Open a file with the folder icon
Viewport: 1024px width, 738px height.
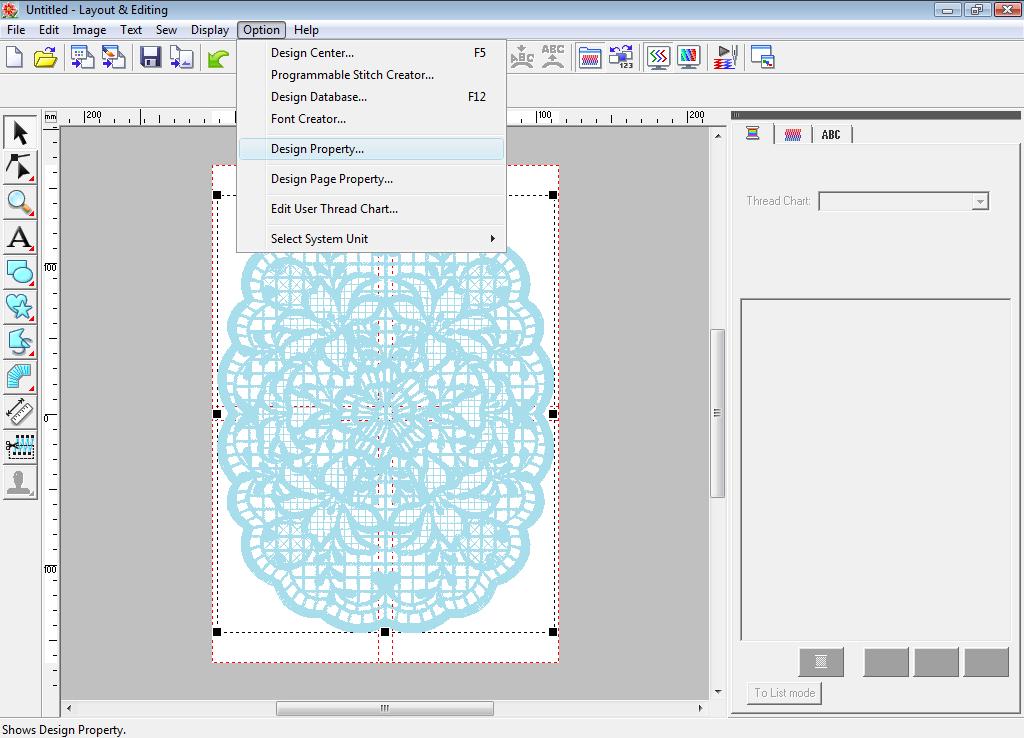(45, 57)
